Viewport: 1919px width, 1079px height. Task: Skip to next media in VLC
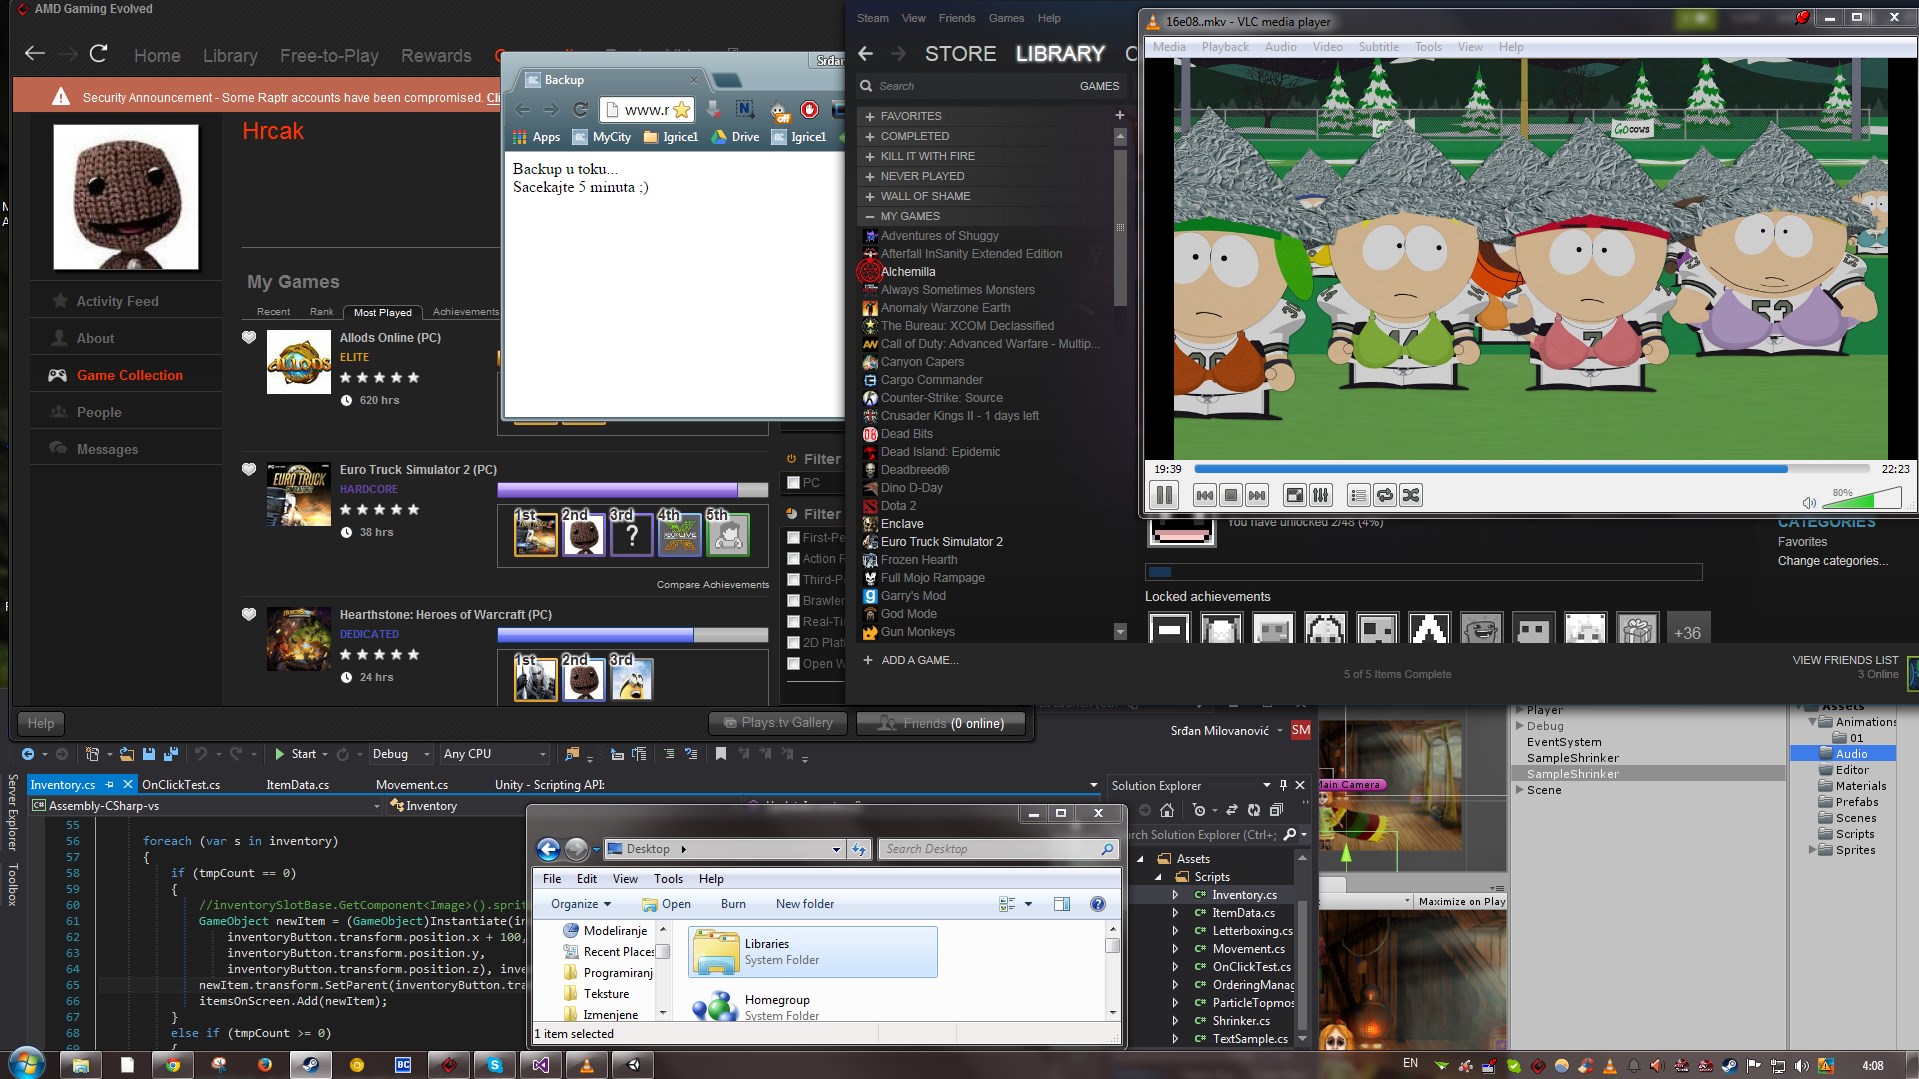1257,495
